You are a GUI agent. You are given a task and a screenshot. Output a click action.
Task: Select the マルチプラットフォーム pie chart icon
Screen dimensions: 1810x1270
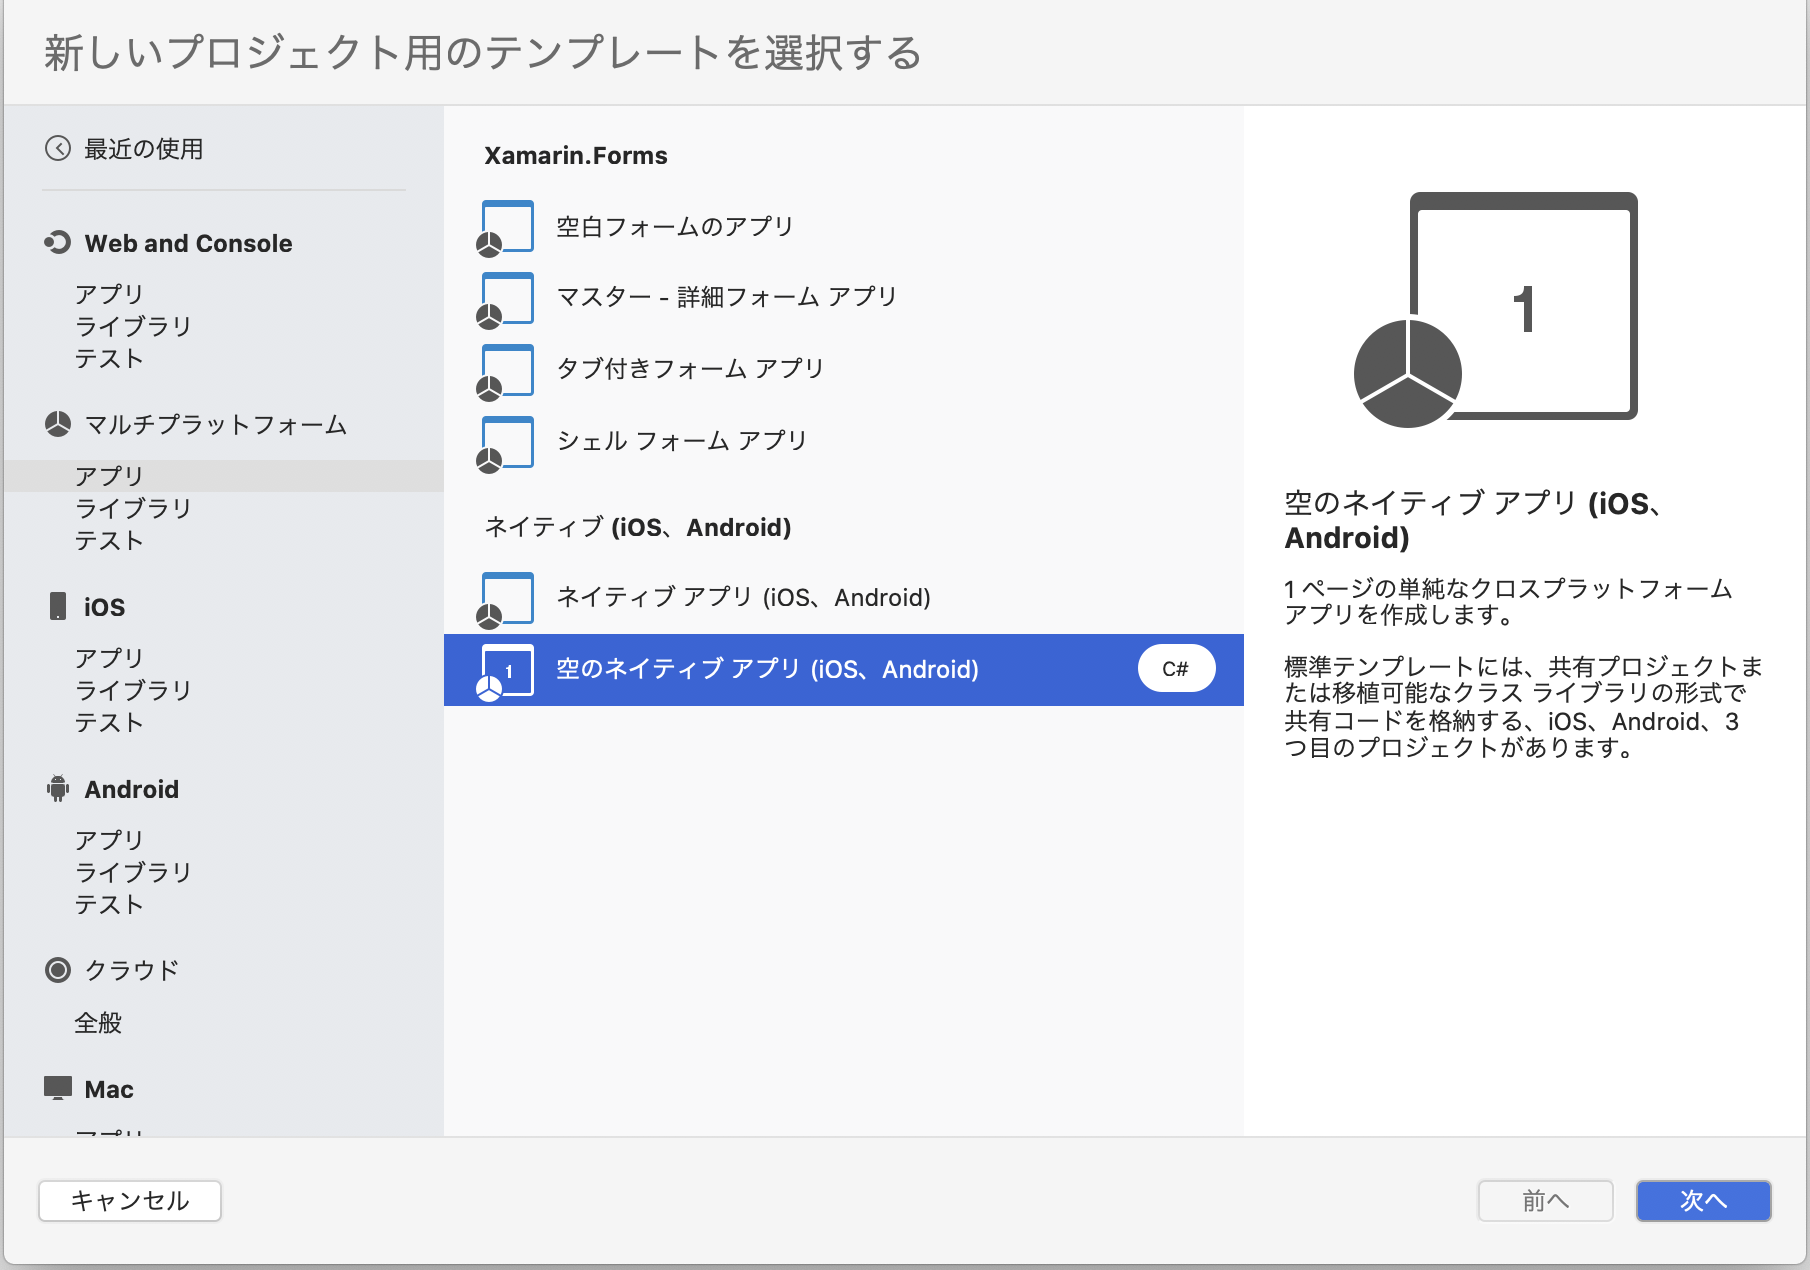tap(57, 424)
